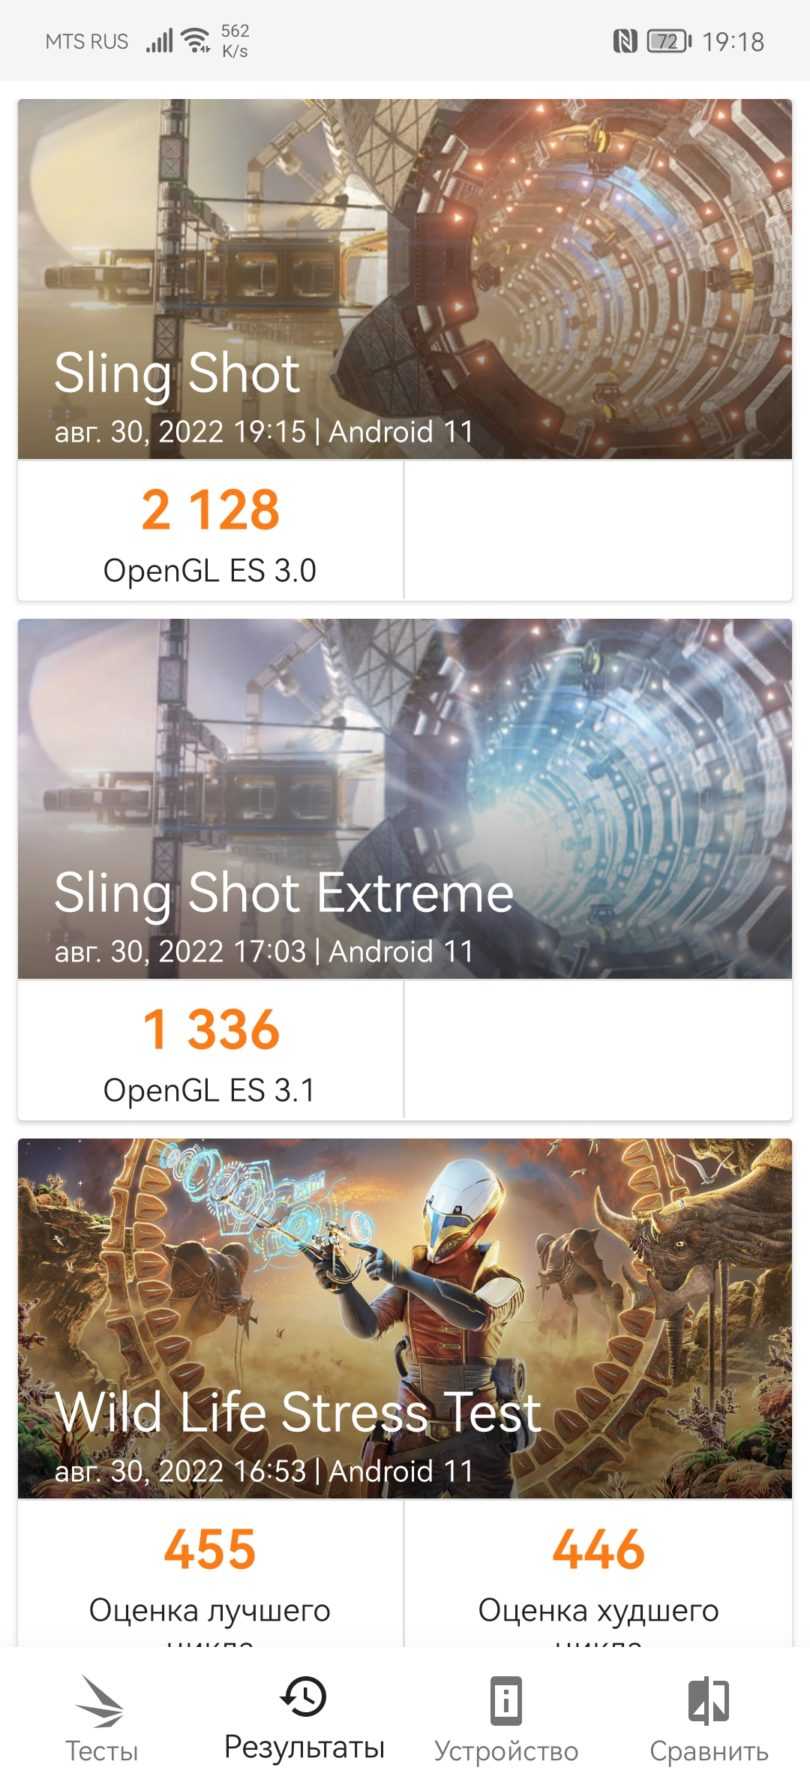
Task: Tap the cellular signal bars icon
Action: tap(159, 41)
